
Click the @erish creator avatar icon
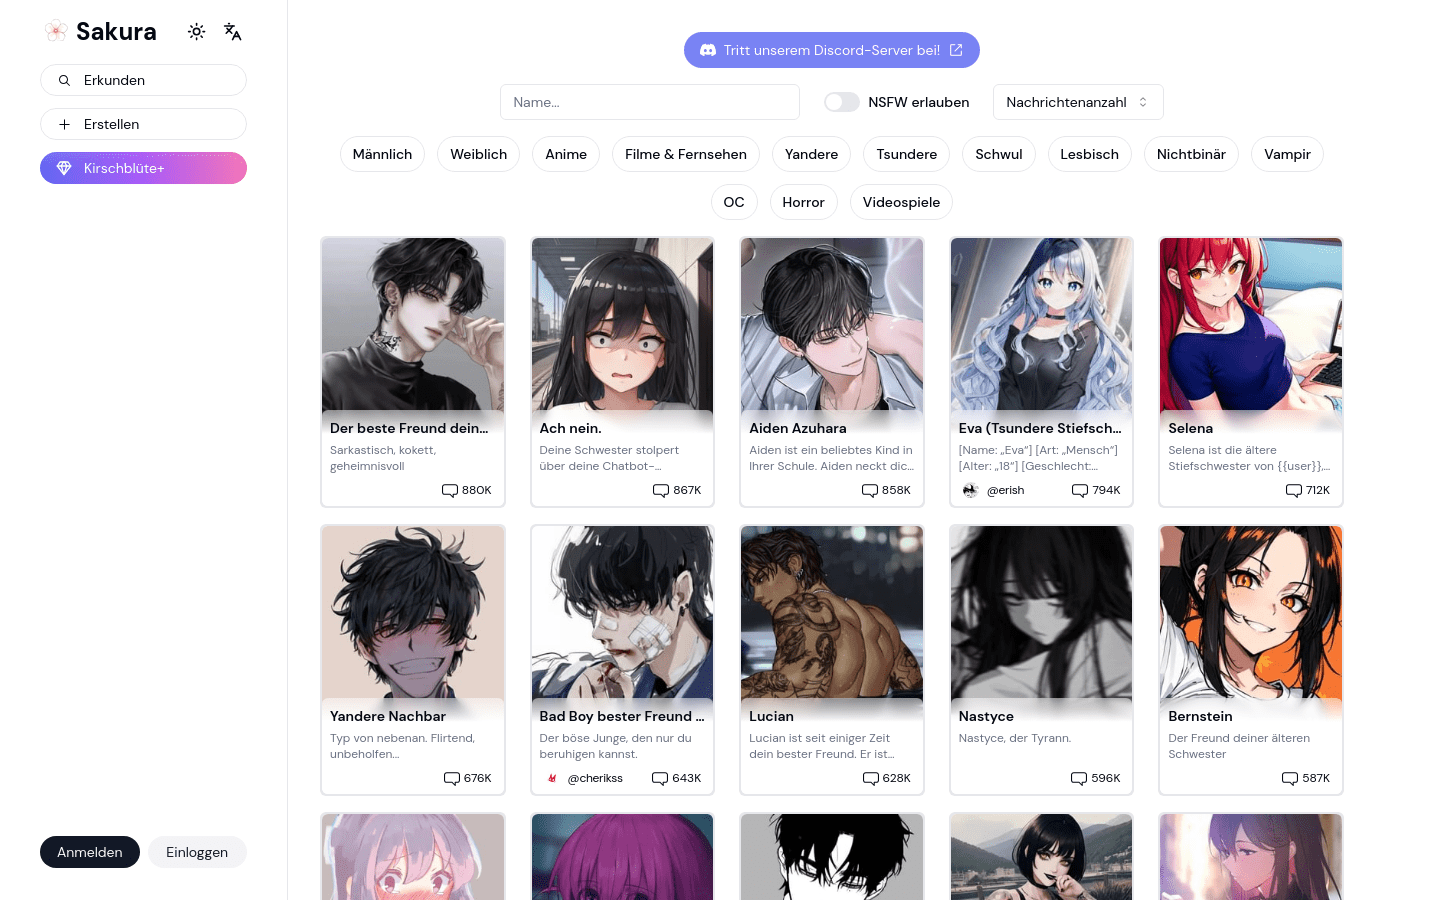click(970, 490)
